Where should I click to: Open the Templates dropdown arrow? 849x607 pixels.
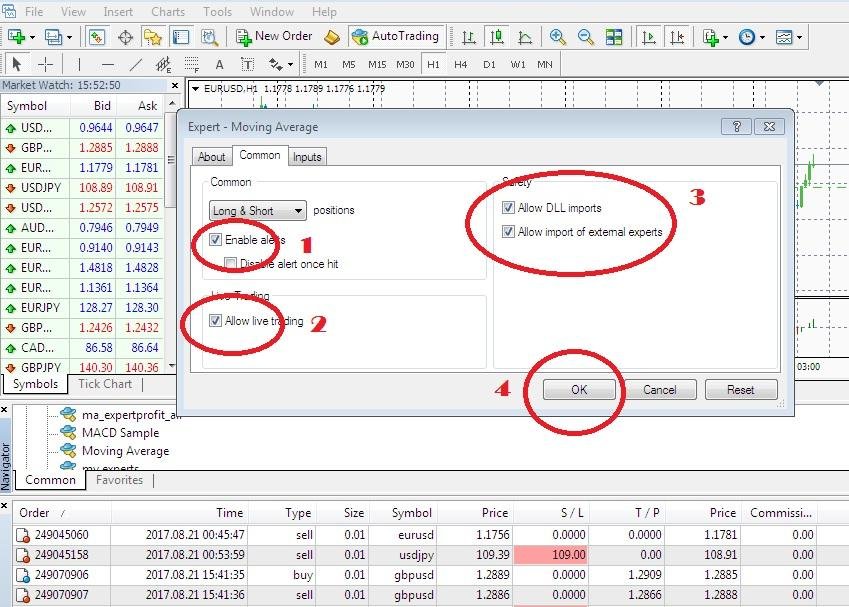click(x=799, y=37)
